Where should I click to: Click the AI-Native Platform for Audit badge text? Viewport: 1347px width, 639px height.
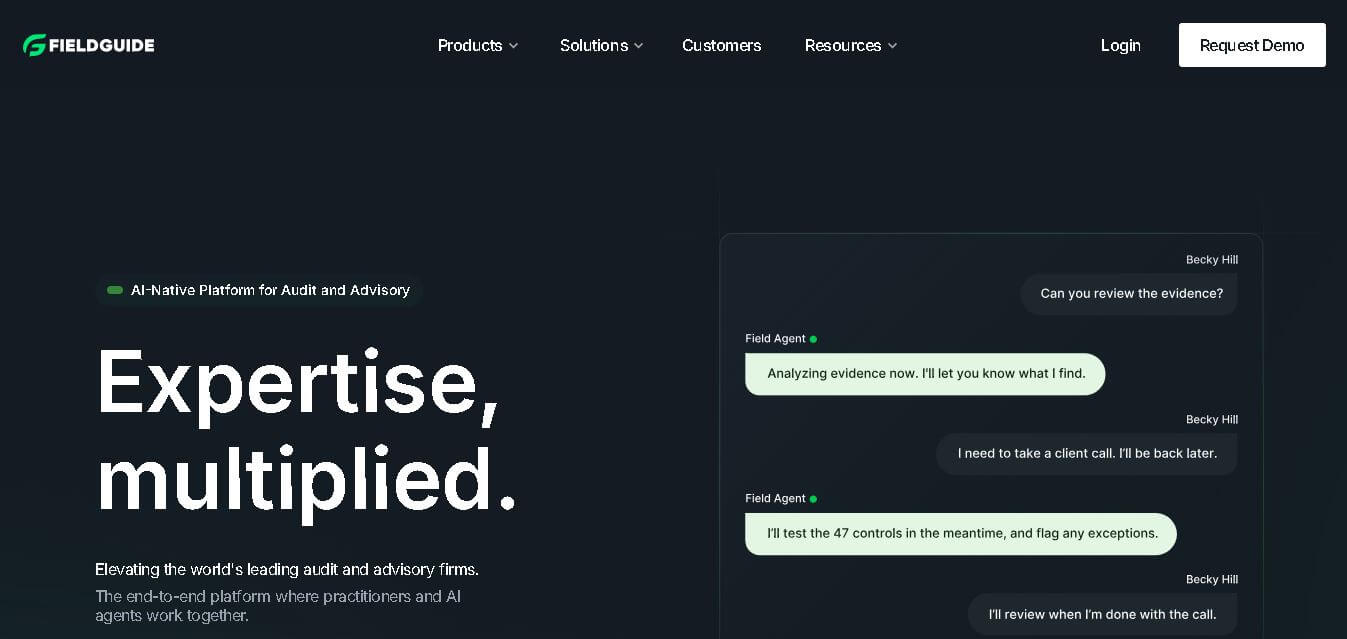270,290
